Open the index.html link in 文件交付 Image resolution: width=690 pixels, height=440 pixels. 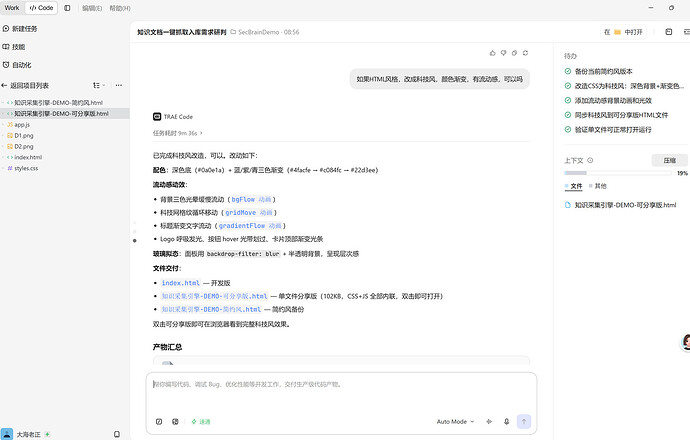(180, 283)
